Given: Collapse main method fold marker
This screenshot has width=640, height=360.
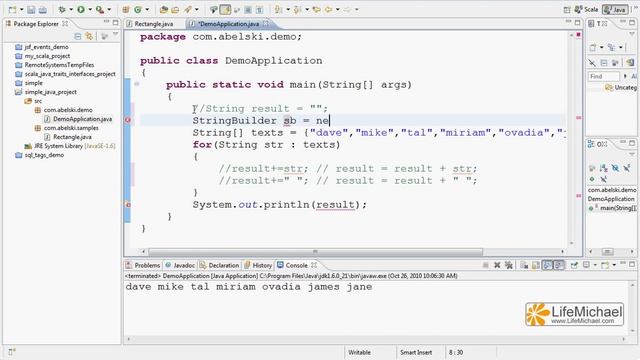Looking at the screenshot, I should (x=137, y=84).
